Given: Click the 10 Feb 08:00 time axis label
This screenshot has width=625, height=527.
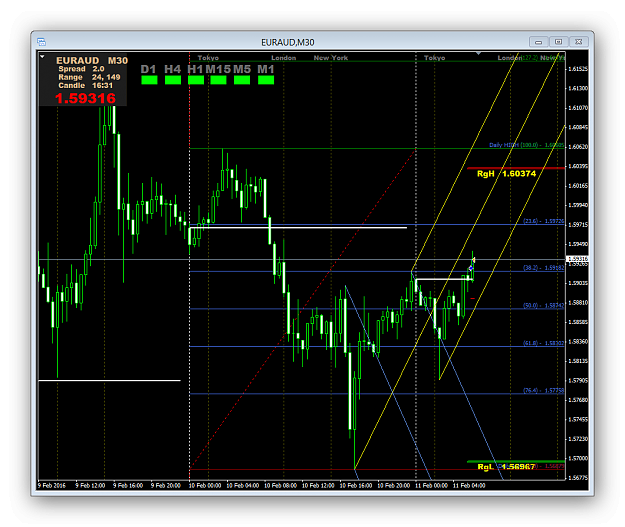Looking at the screenshot, I should [280, 486].
